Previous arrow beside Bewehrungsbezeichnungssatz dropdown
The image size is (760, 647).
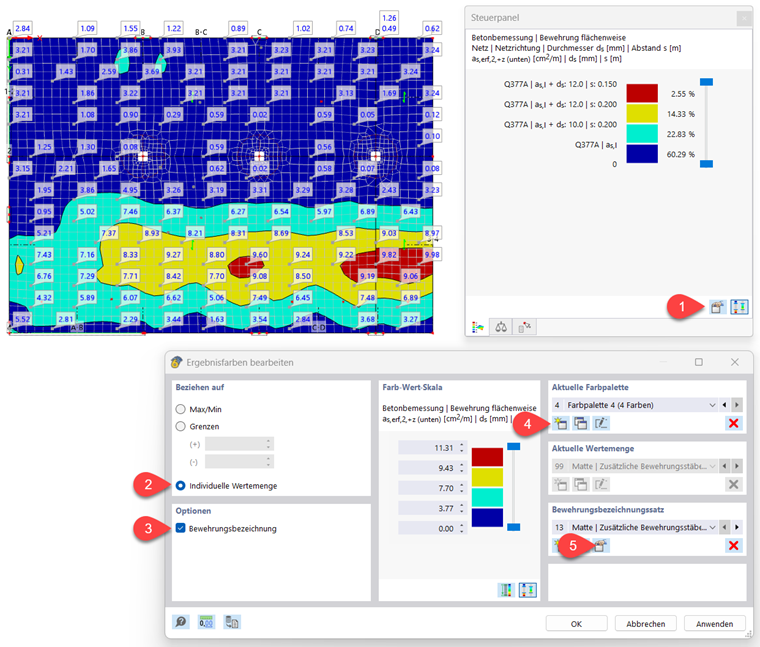point(724,527)
